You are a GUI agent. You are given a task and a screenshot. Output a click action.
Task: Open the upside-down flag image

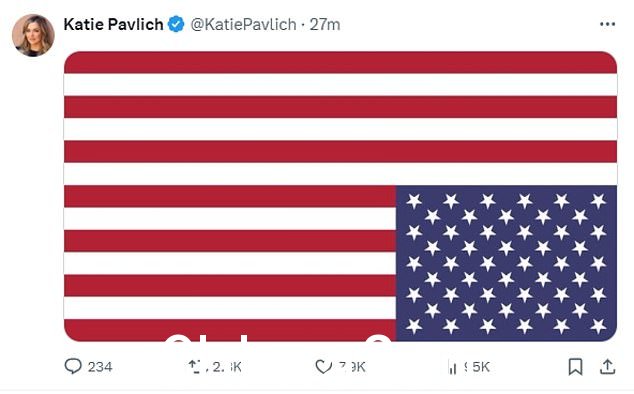pyautogui.click(x=340, y=196)
